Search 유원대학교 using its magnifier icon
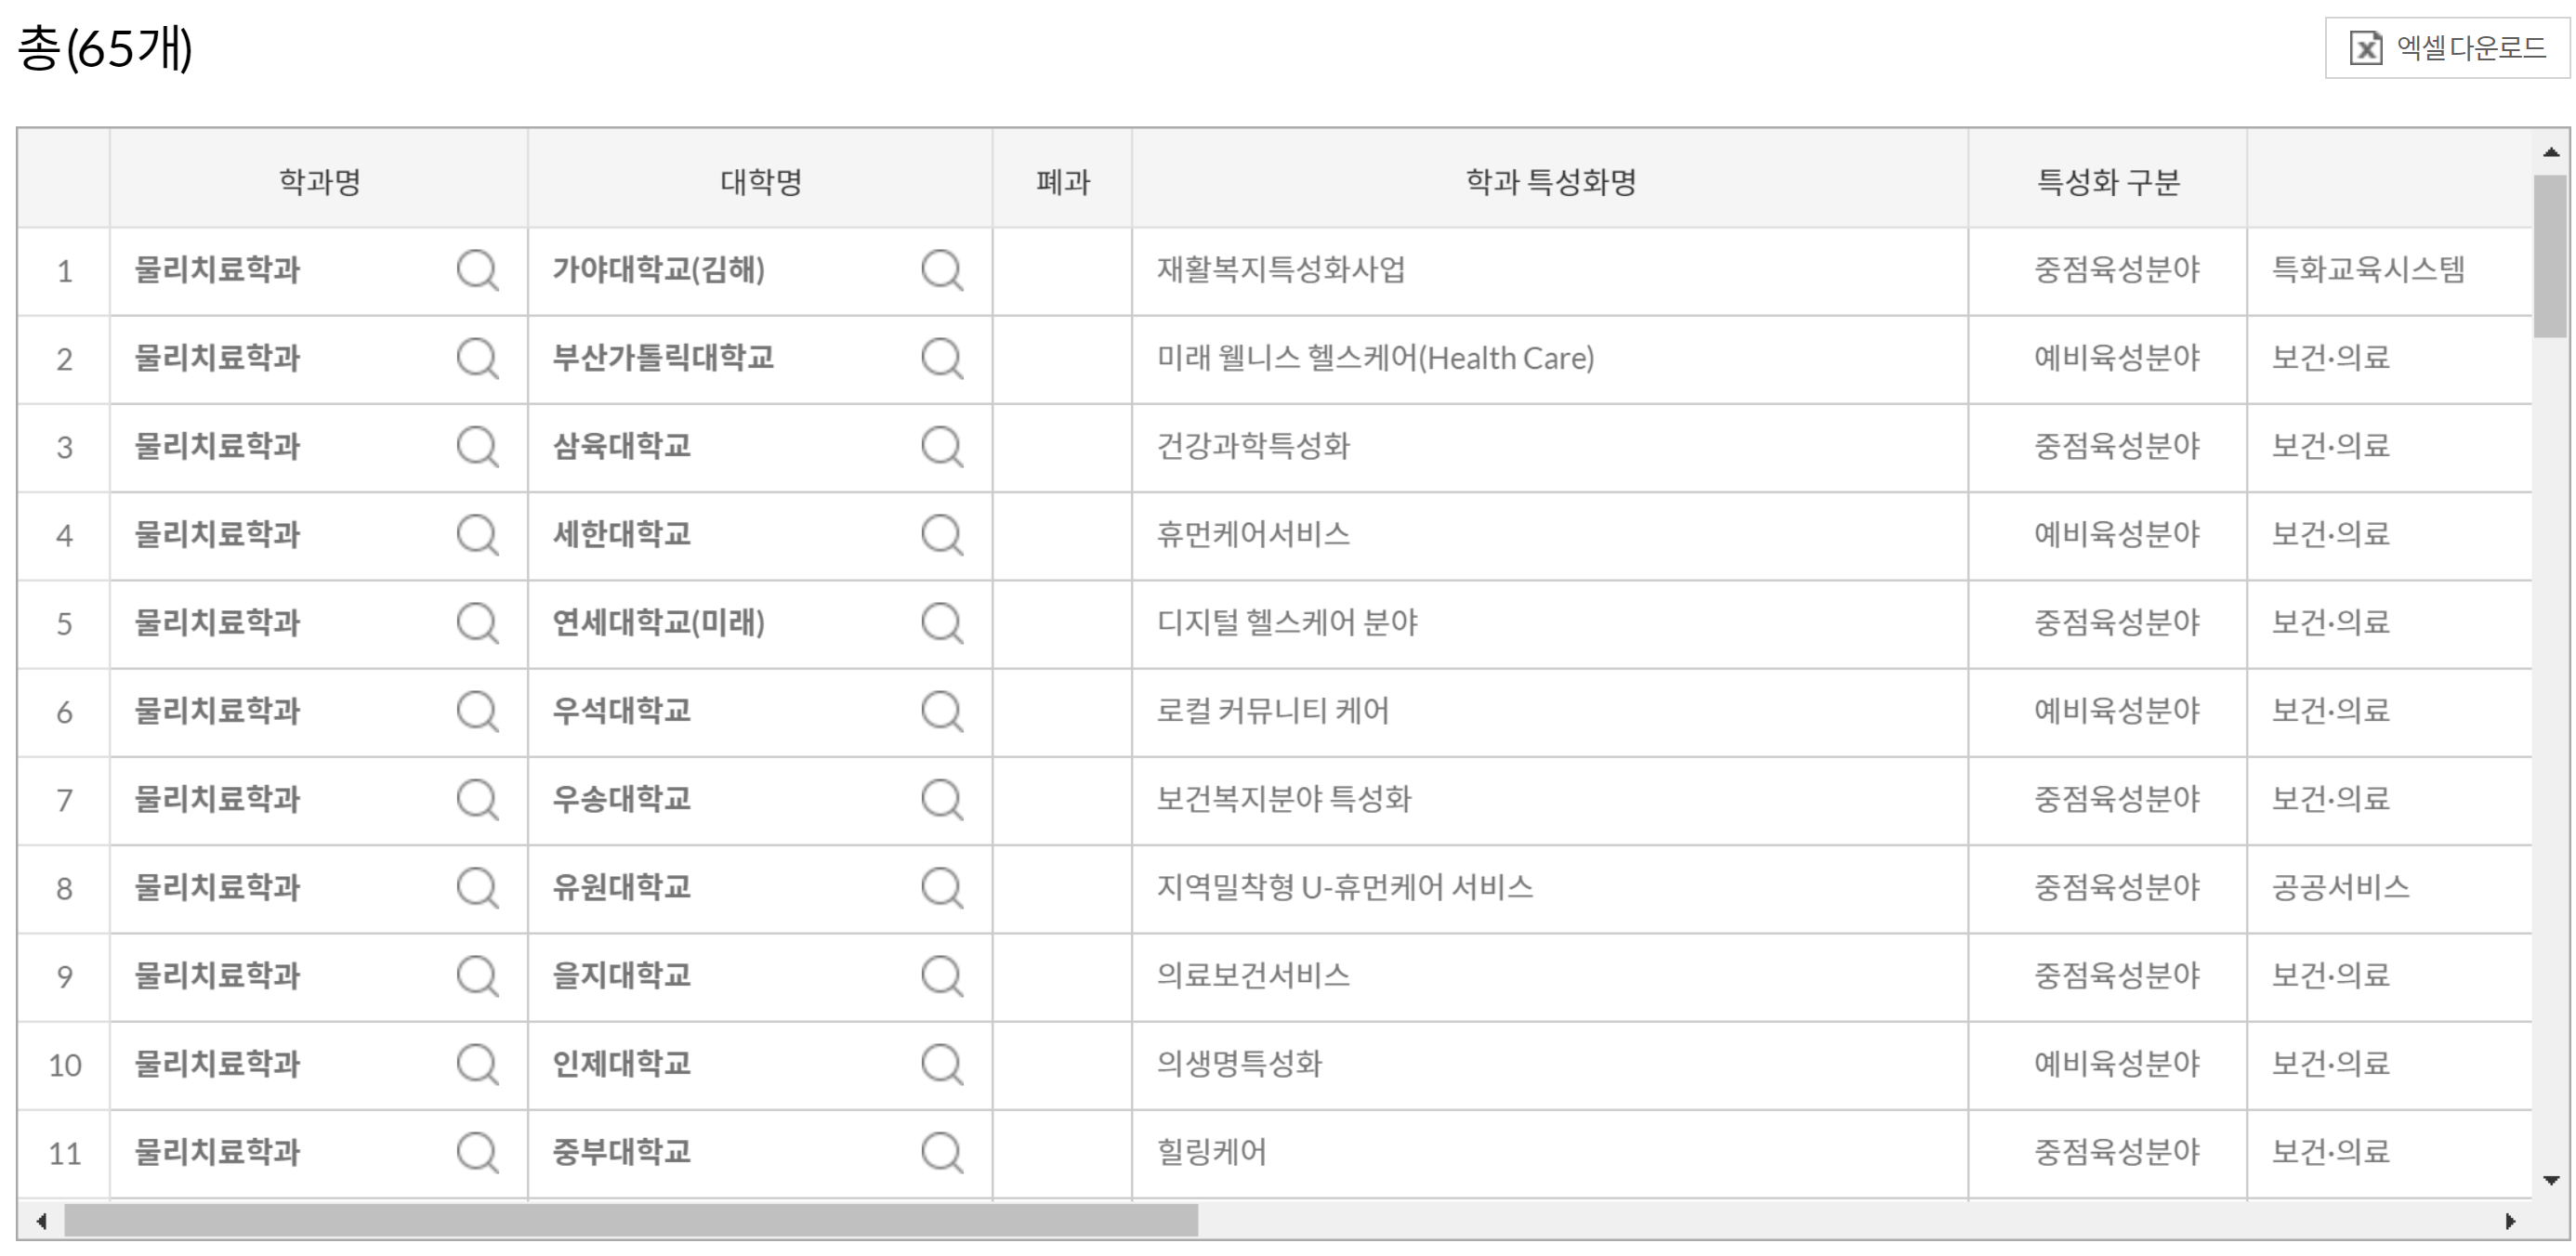Viewport: 2576px width, 1256px height. [940, 887]
